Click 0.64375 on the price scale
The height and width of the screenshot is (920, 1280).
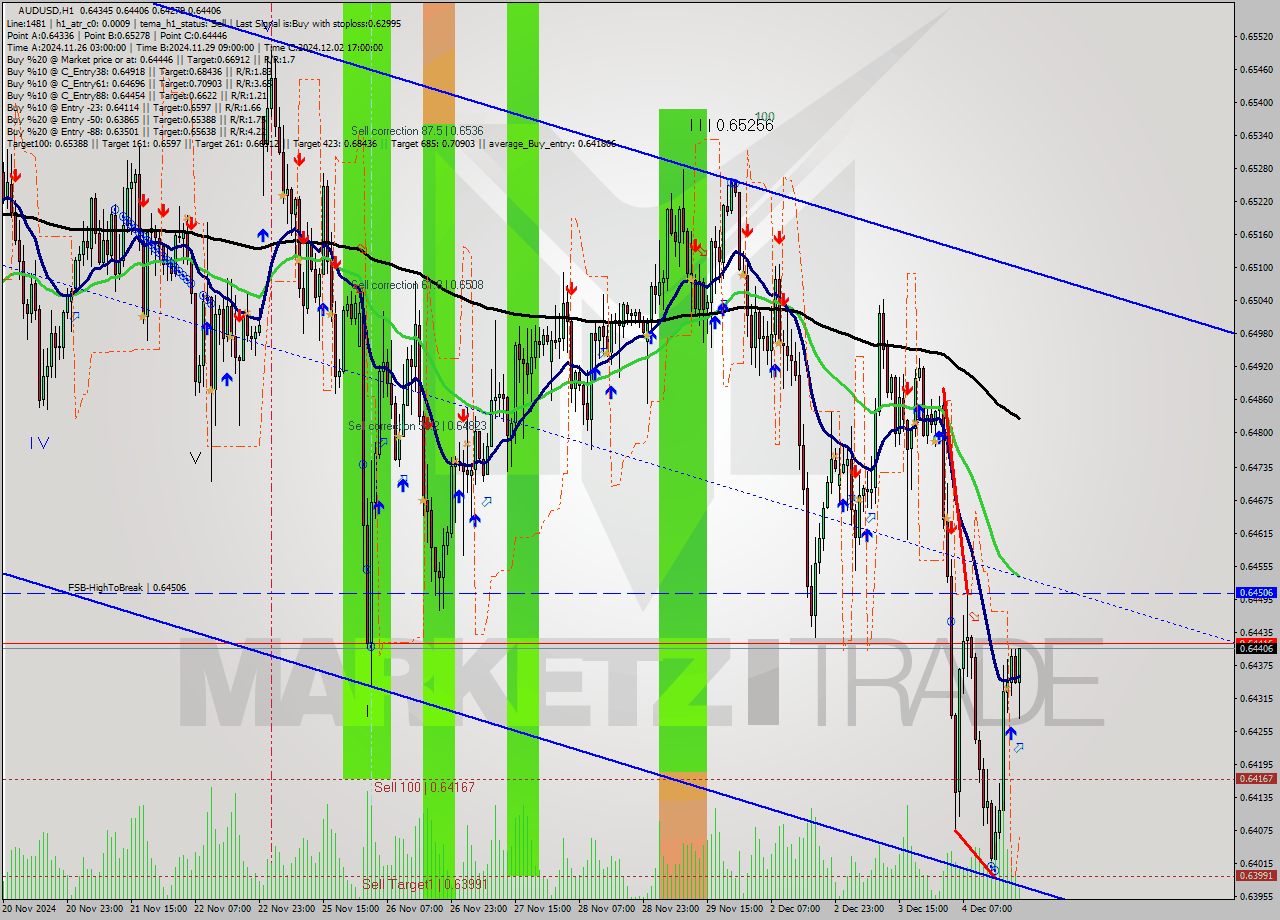[1256, 665]
